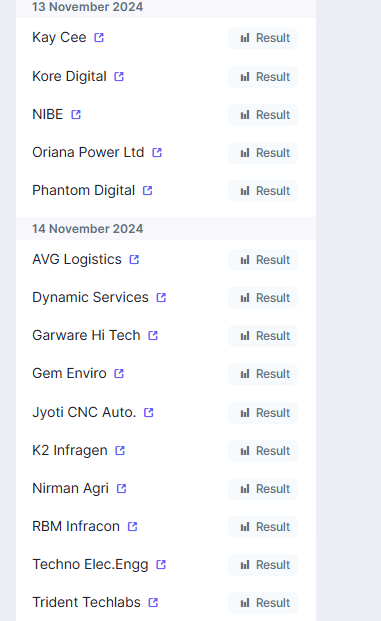Open the Jyoti CNC Auto. company name
381x621 pixels.
point(84,412)
